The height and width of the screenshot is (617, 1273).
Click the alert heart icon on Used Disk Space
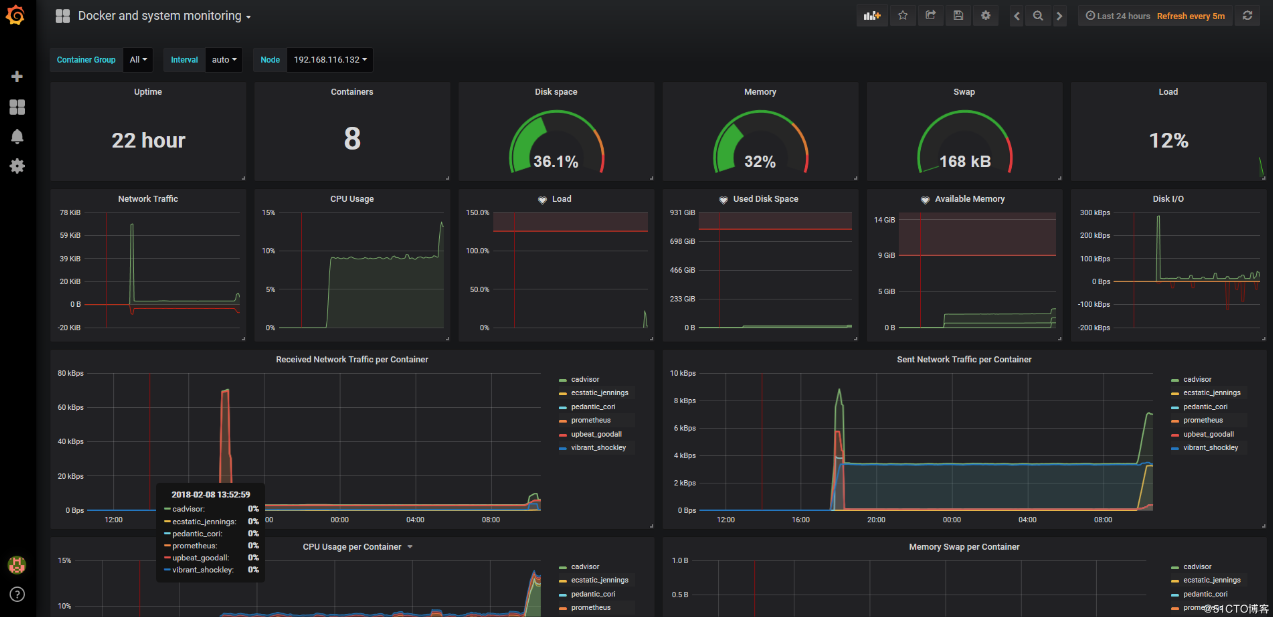723,200
